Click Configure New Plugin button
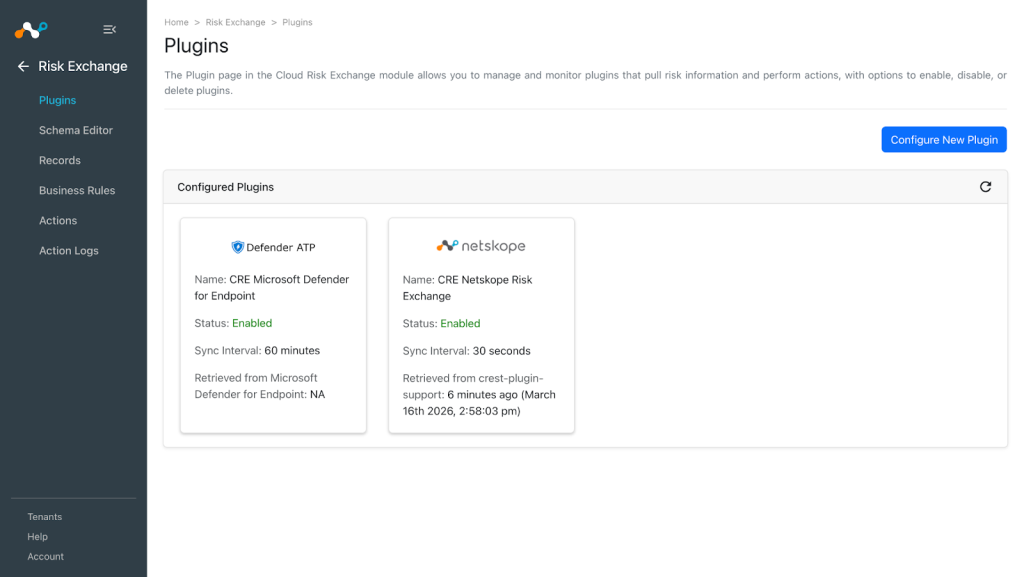Viewport: 1024px width, 577px height. 944,140
